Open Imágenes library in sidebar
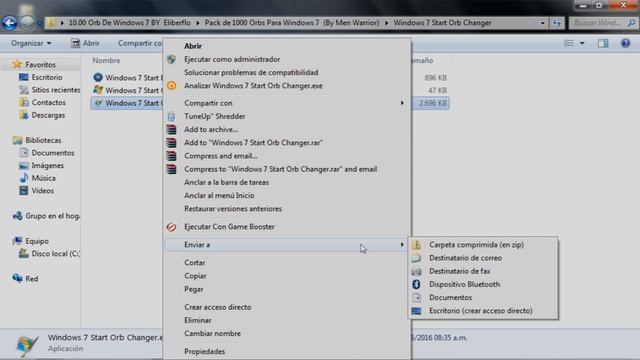 pos(47,165)
